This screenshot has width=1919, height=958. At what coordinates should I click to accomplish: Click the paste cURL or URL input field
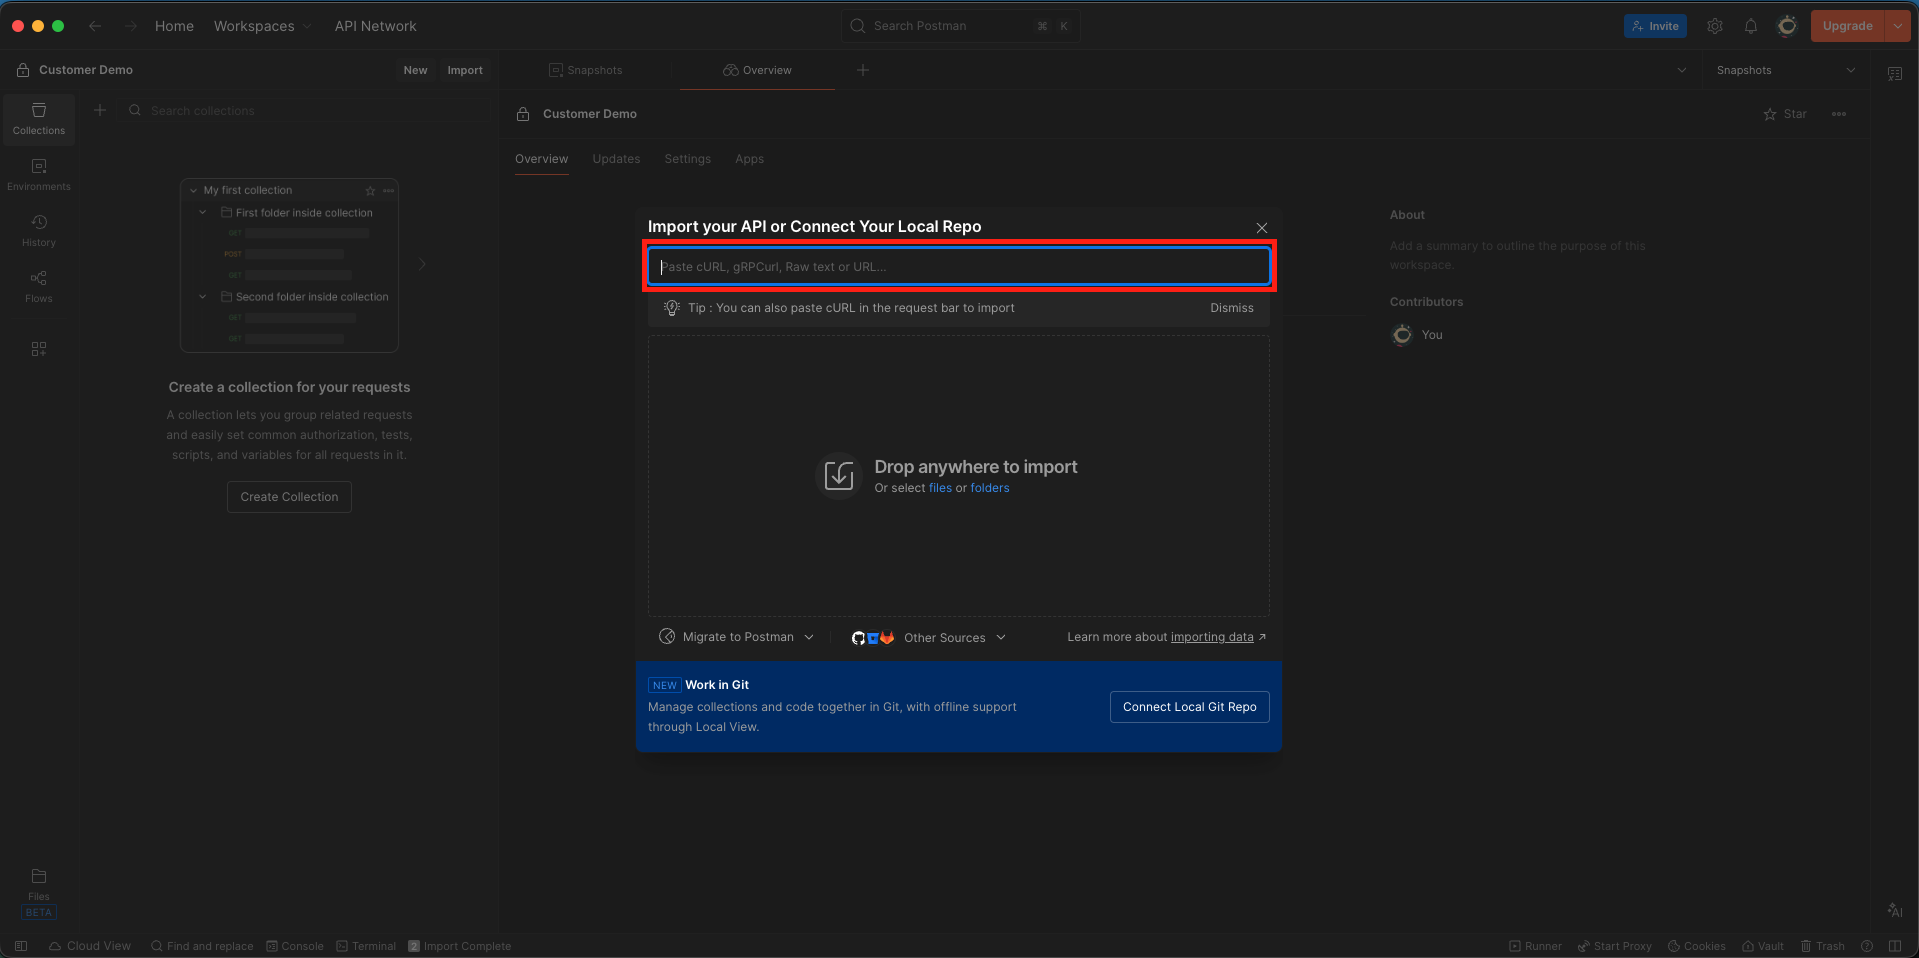(x=958, y=267)
